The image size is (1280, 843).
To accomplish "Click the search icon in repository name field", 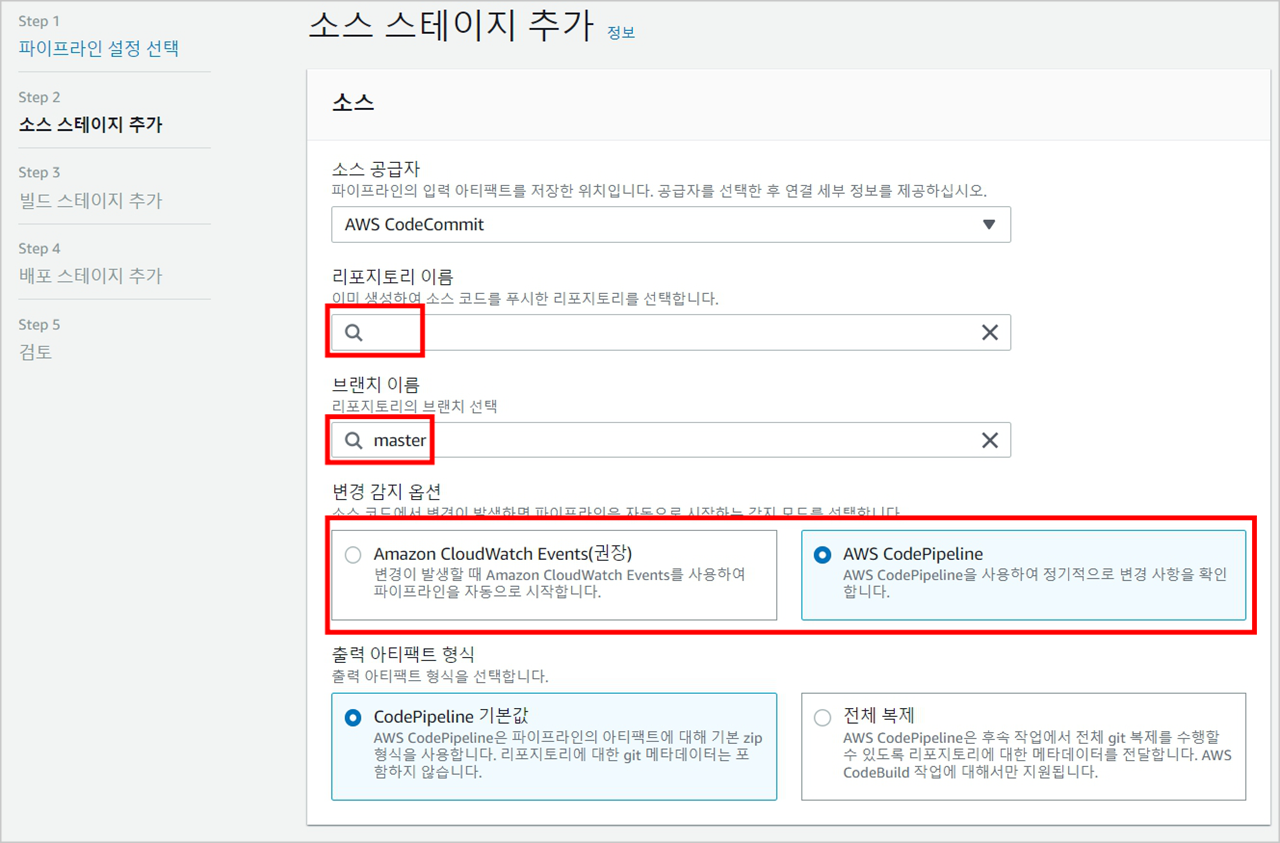I will tap(354, 333).
